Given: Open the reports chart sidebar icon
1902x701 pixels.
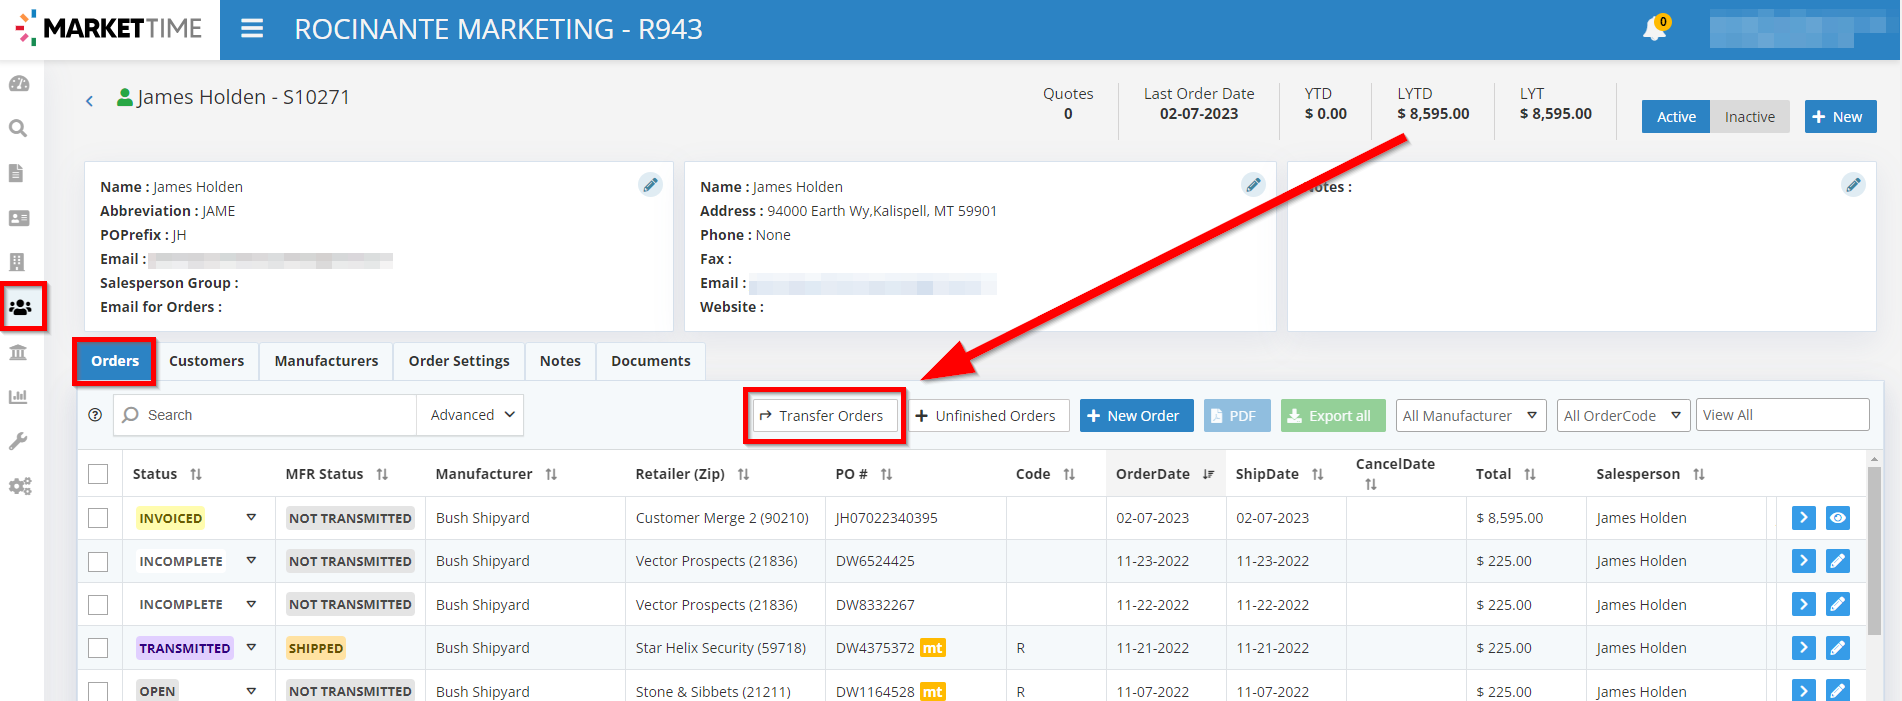Looking at the screenshot, I should [18, 396].
